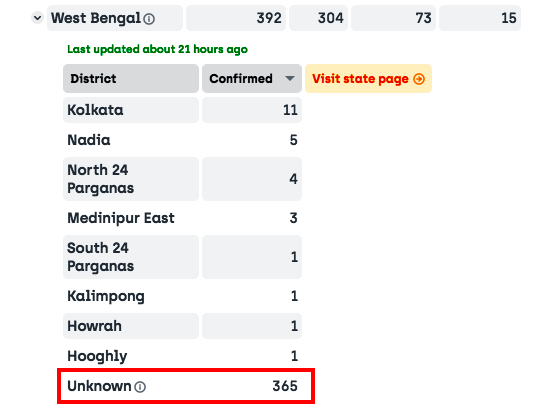The width and height of the screenshot is (549, 405).
Task: Select West Bengal state name
Action: point(96,18)
